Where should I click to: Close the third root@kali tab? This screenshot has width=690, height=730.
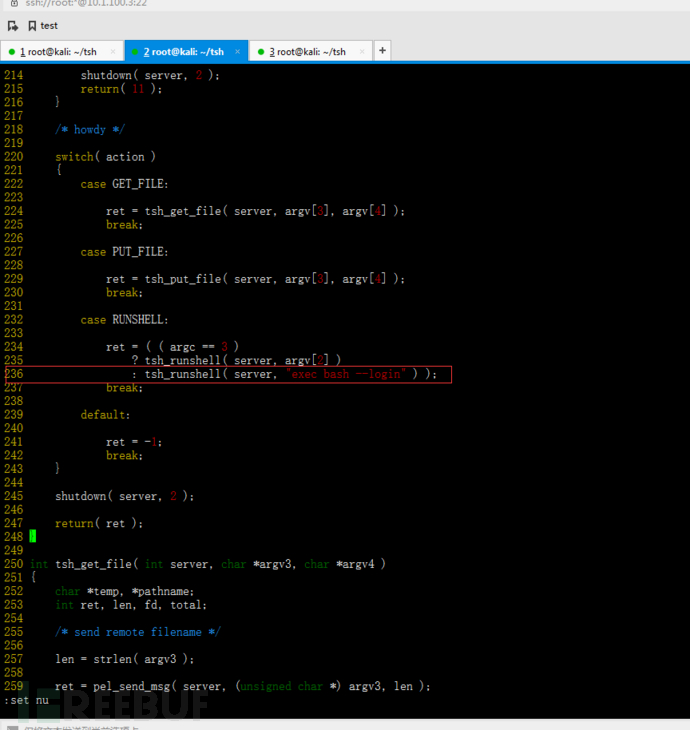click(362, 52)
